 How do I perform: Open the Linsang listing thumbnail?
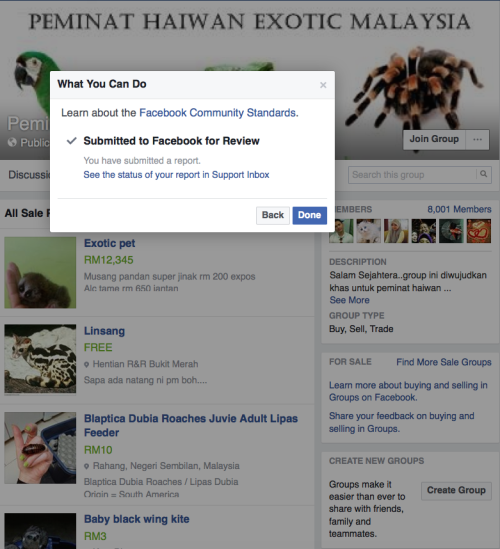tap(40, 359)
